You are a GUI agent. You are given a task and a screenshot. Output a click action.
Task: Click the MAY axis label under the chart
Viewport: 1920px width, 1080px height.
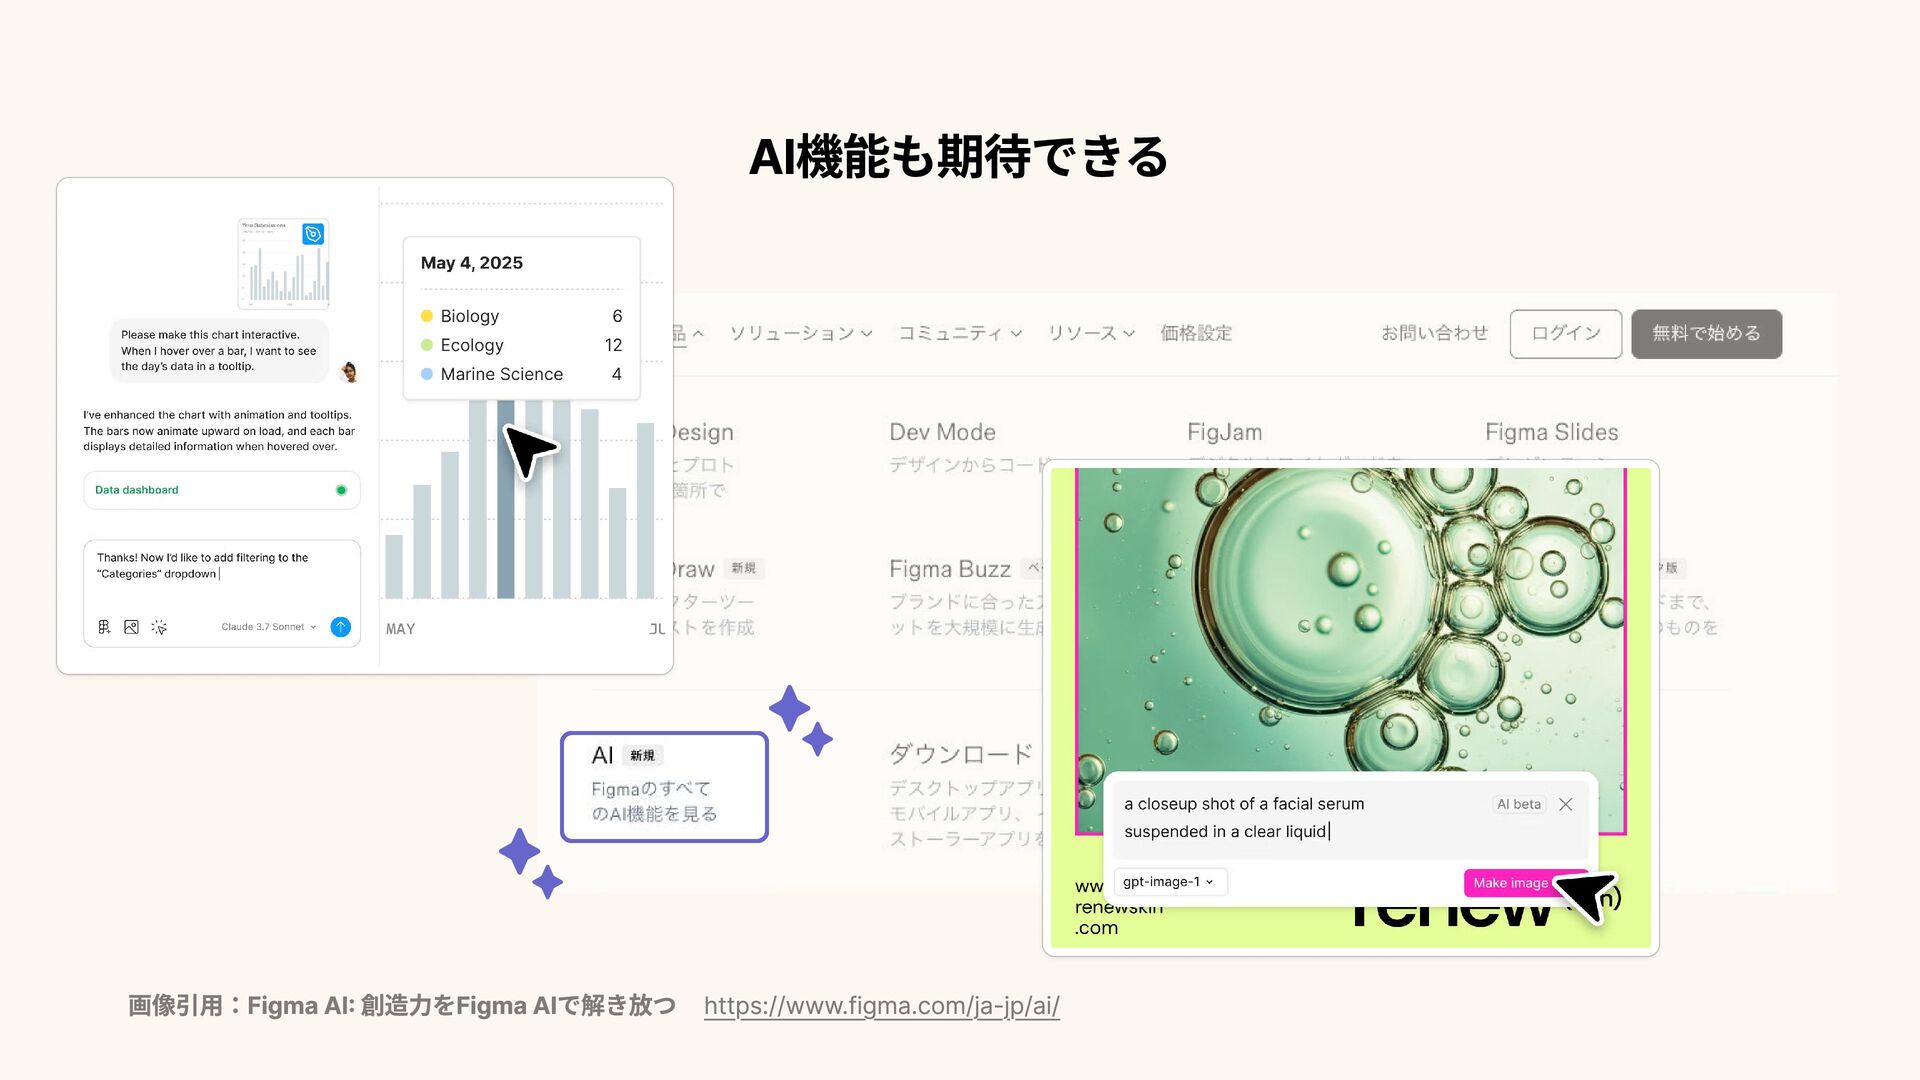pyautogui.click(x=401, y=629)
